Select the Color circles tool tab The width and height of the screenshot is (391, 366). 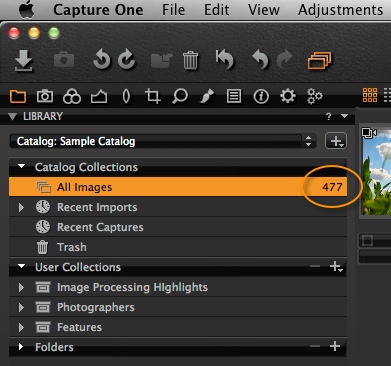pyautogui.click(x=72, y=97)
